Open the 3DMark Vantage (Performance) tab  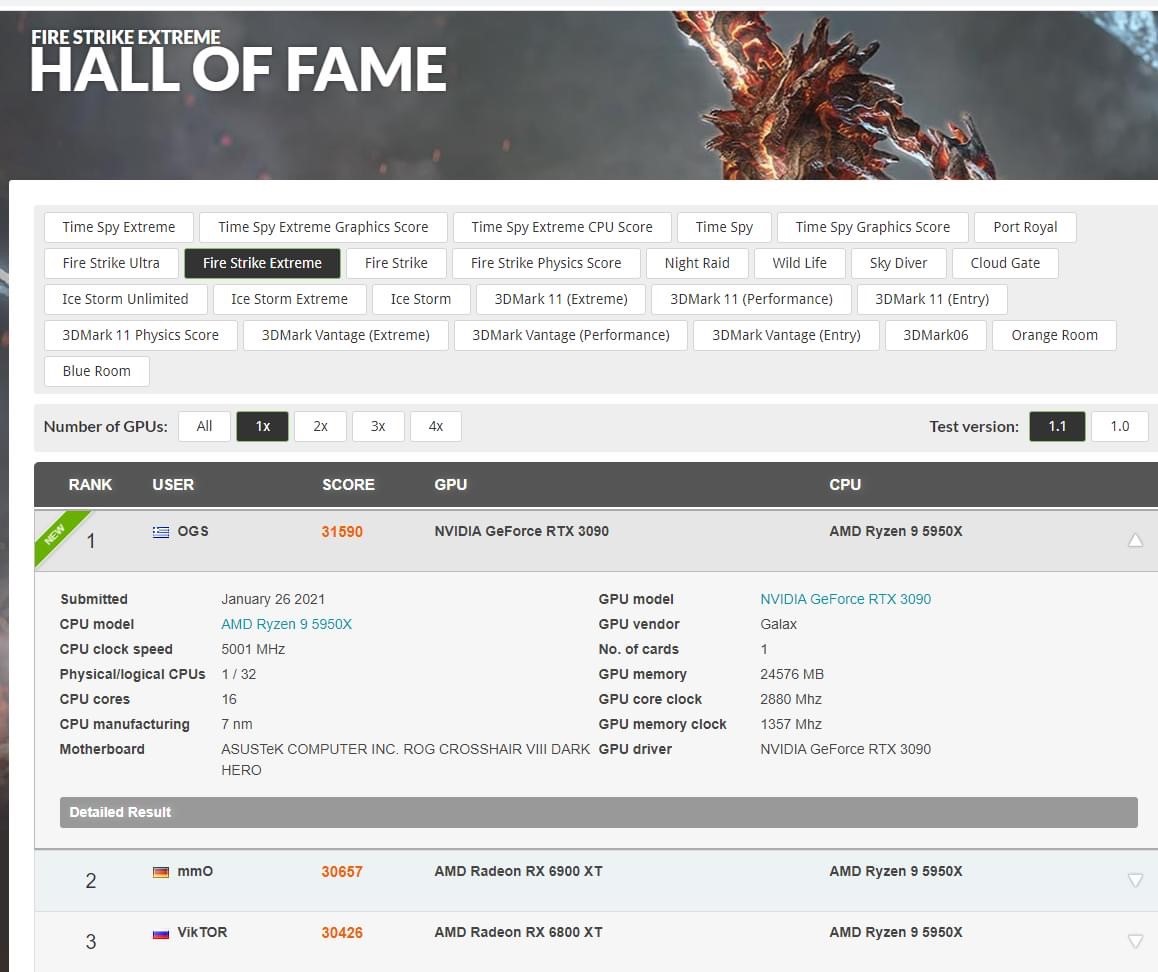click(x=571, y=335)
